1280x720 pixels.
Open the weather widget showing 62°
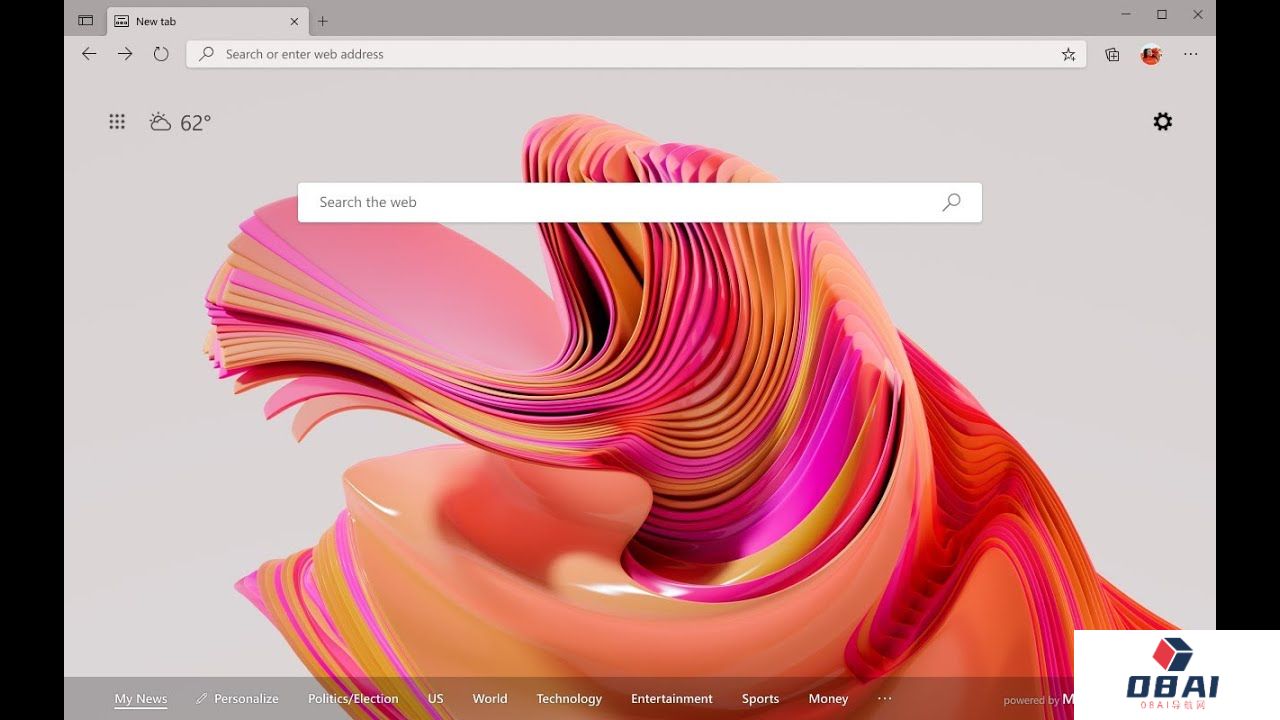[180, 122]
